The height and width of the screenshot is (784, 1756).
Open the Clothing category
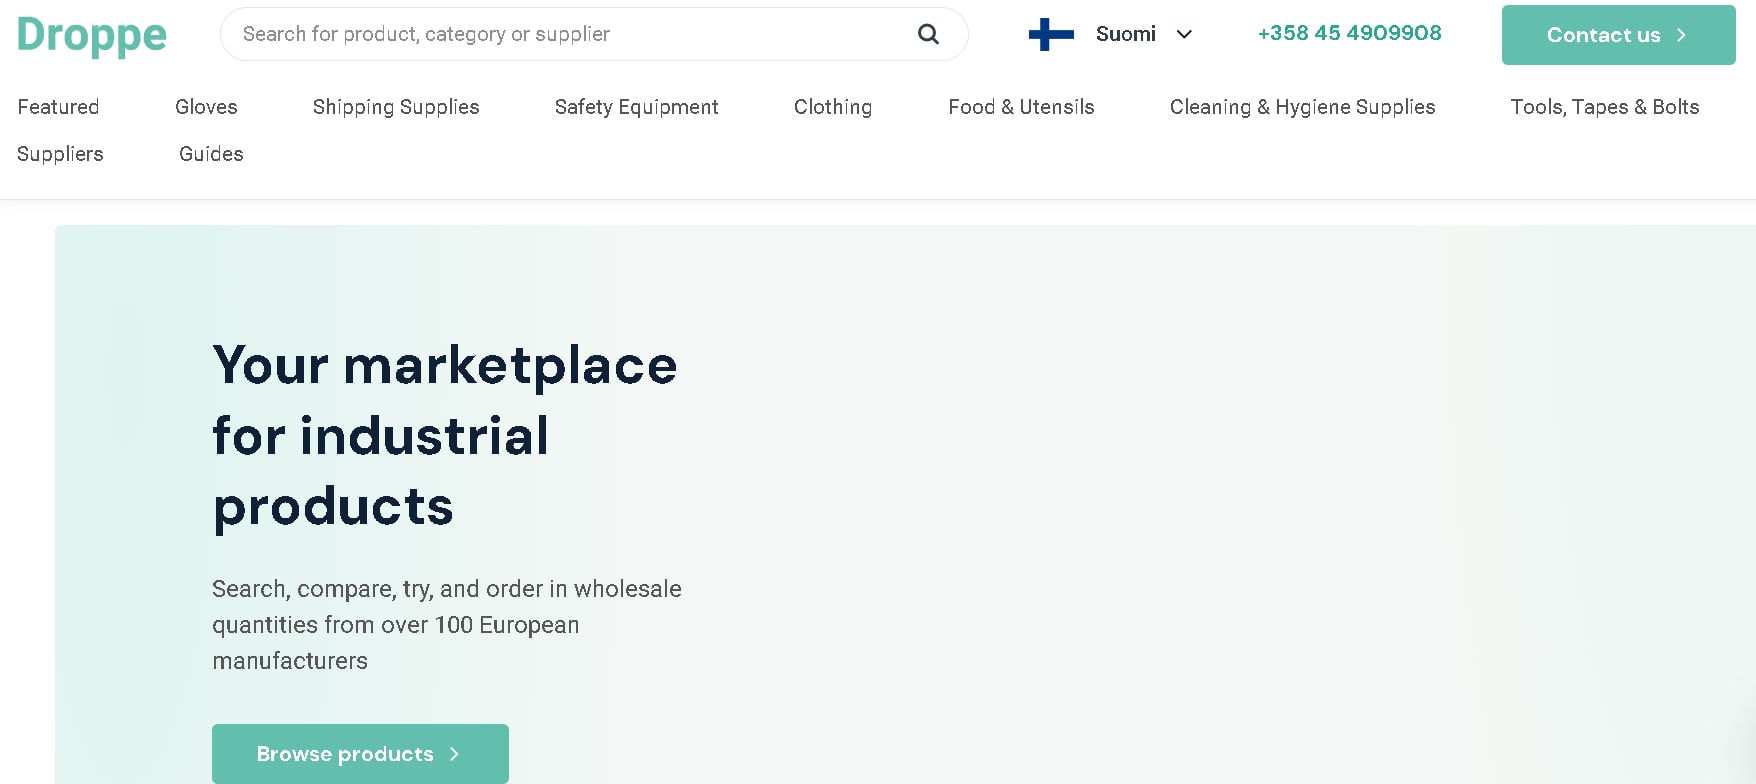point(833,107)
